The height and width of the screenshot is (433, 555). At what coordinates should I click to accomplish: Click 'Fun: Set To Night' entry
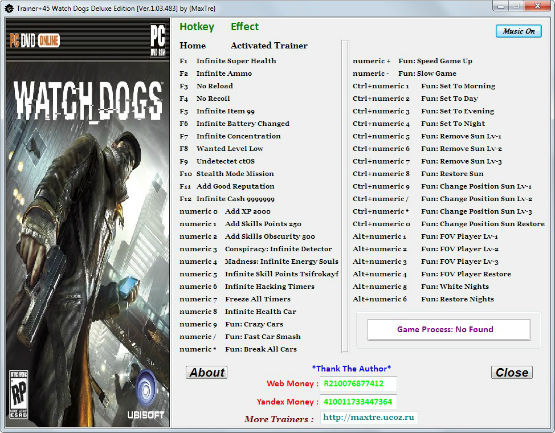(x=453, y=124)
